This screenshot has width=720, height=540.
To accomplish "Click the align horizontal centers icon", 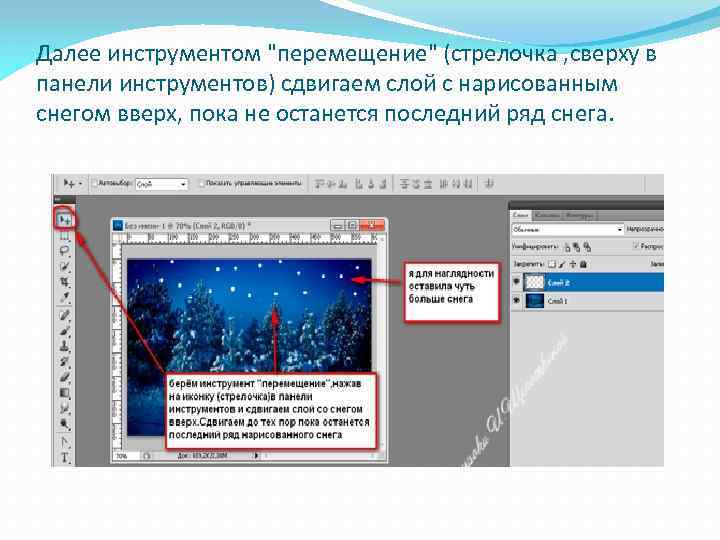I will [371, 184].
